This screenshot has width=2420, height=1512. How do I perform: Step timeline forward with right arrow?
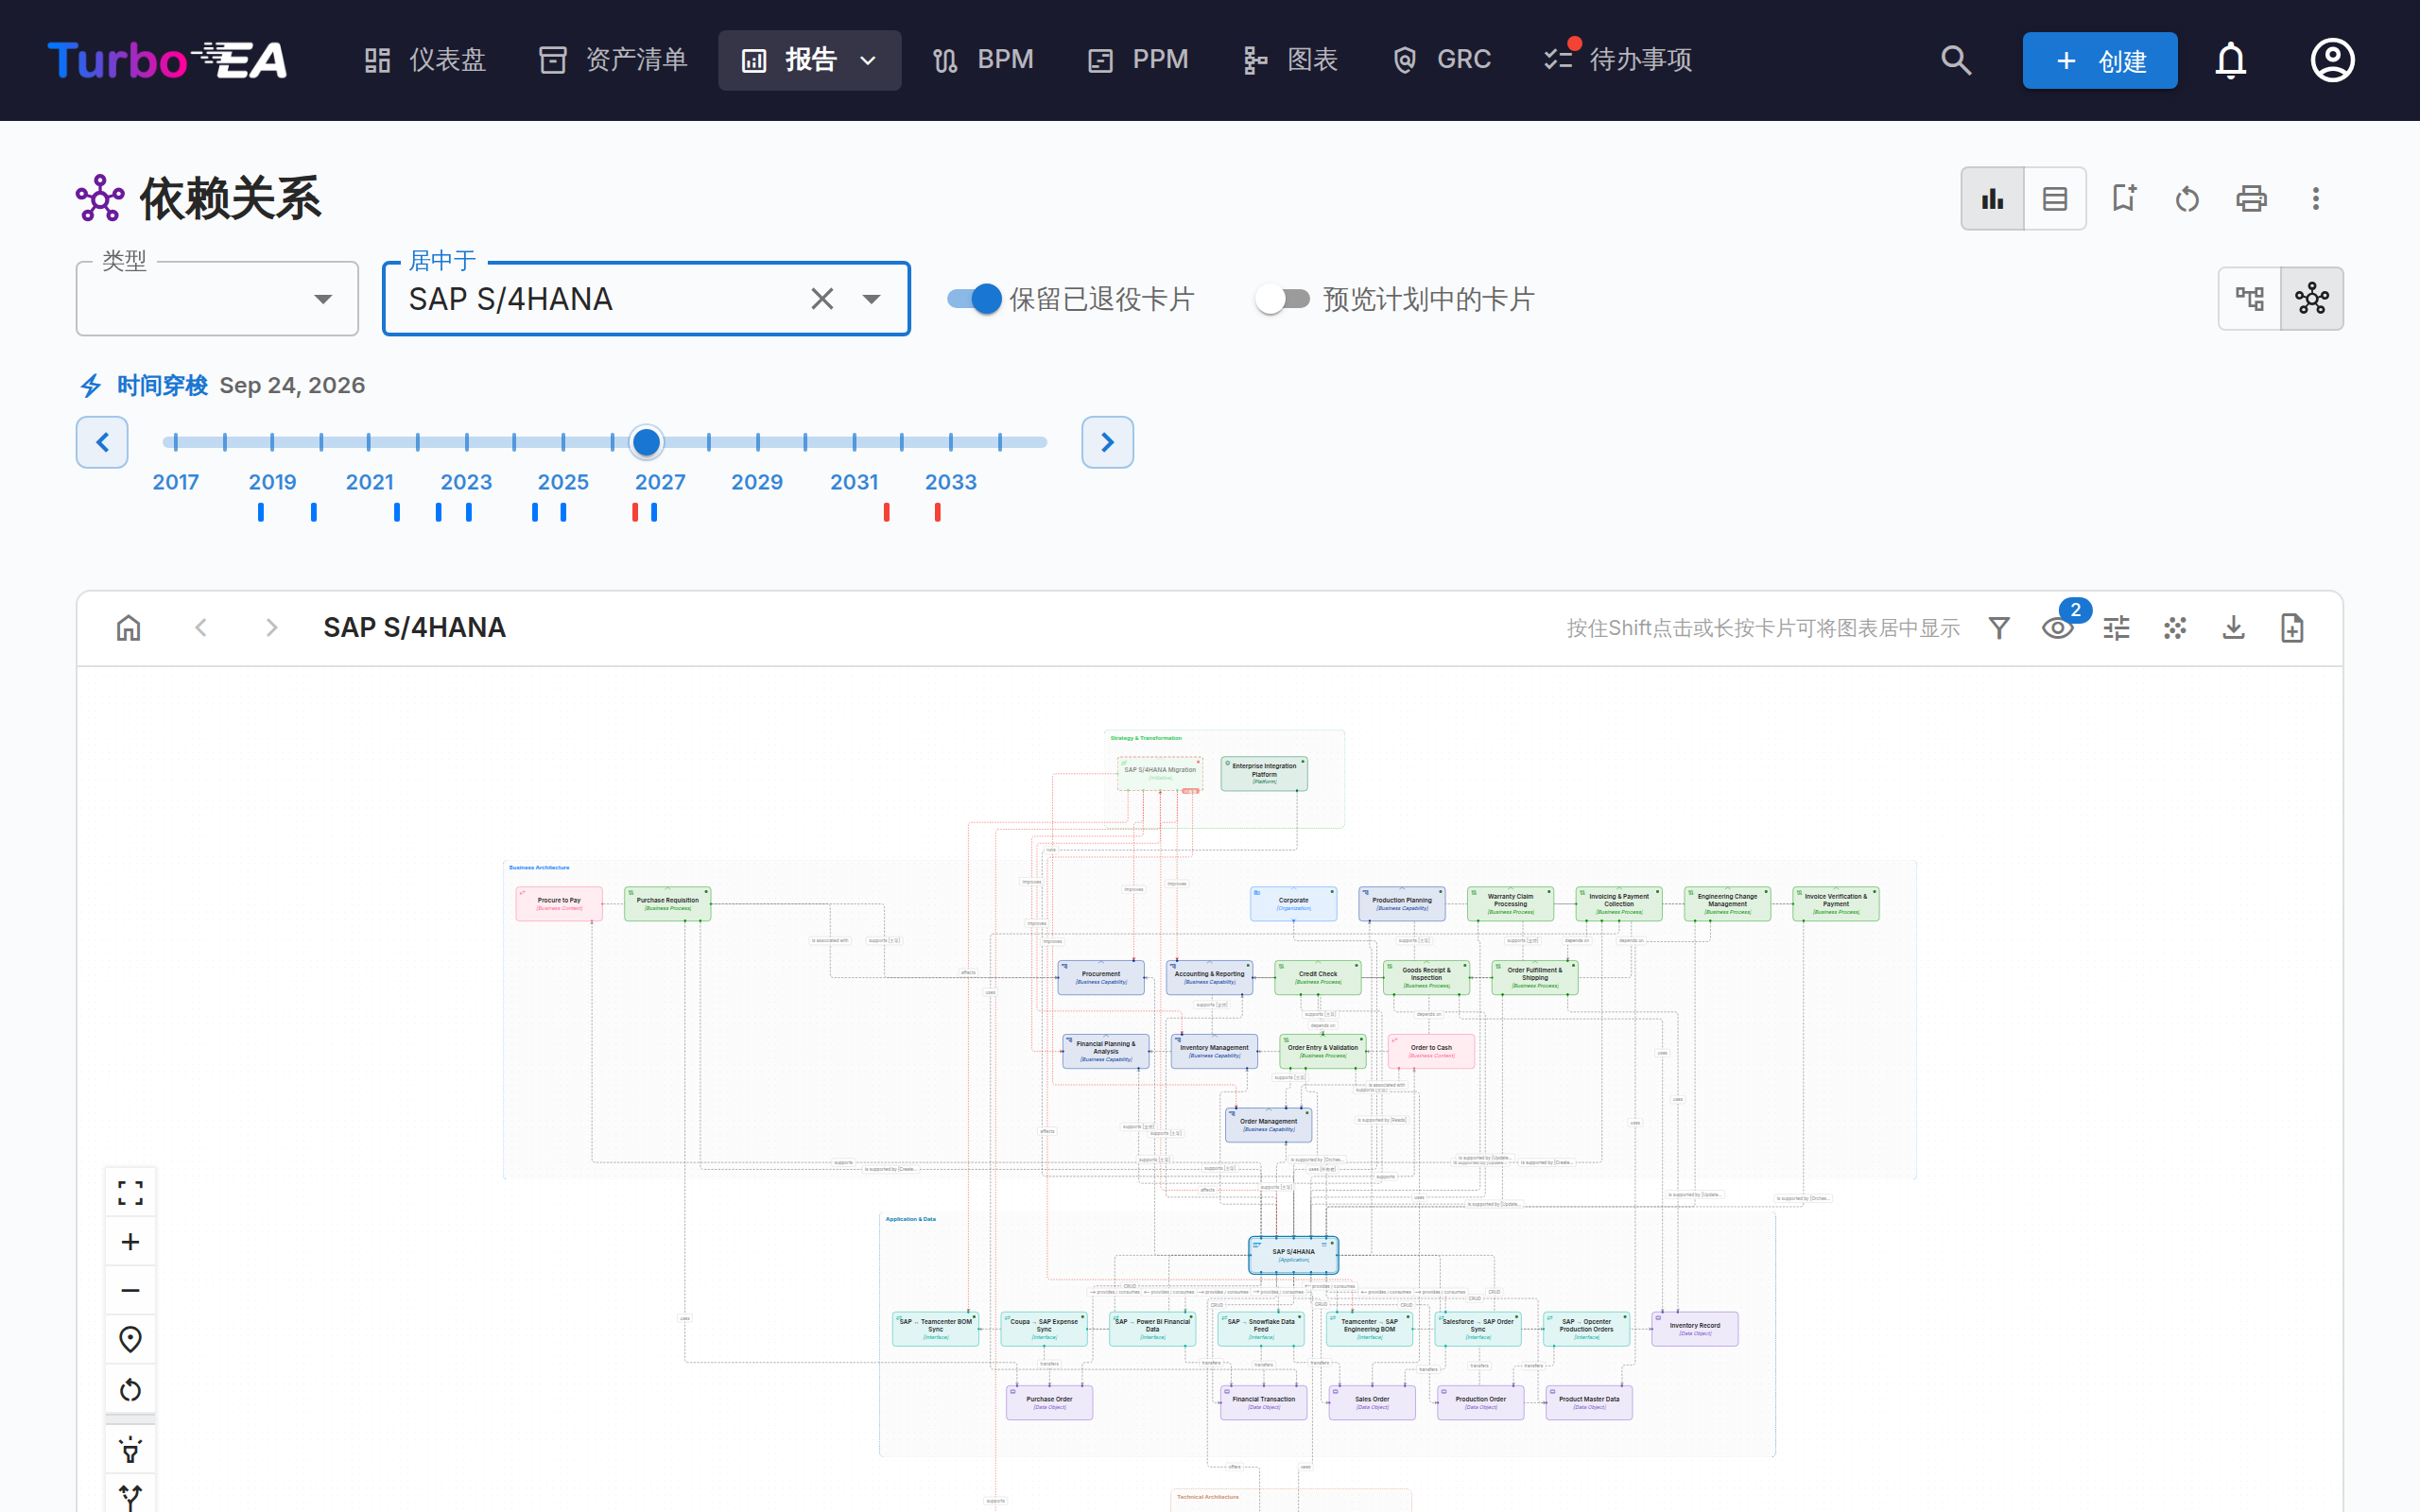pyautogui.click(x=1107, y=442)
